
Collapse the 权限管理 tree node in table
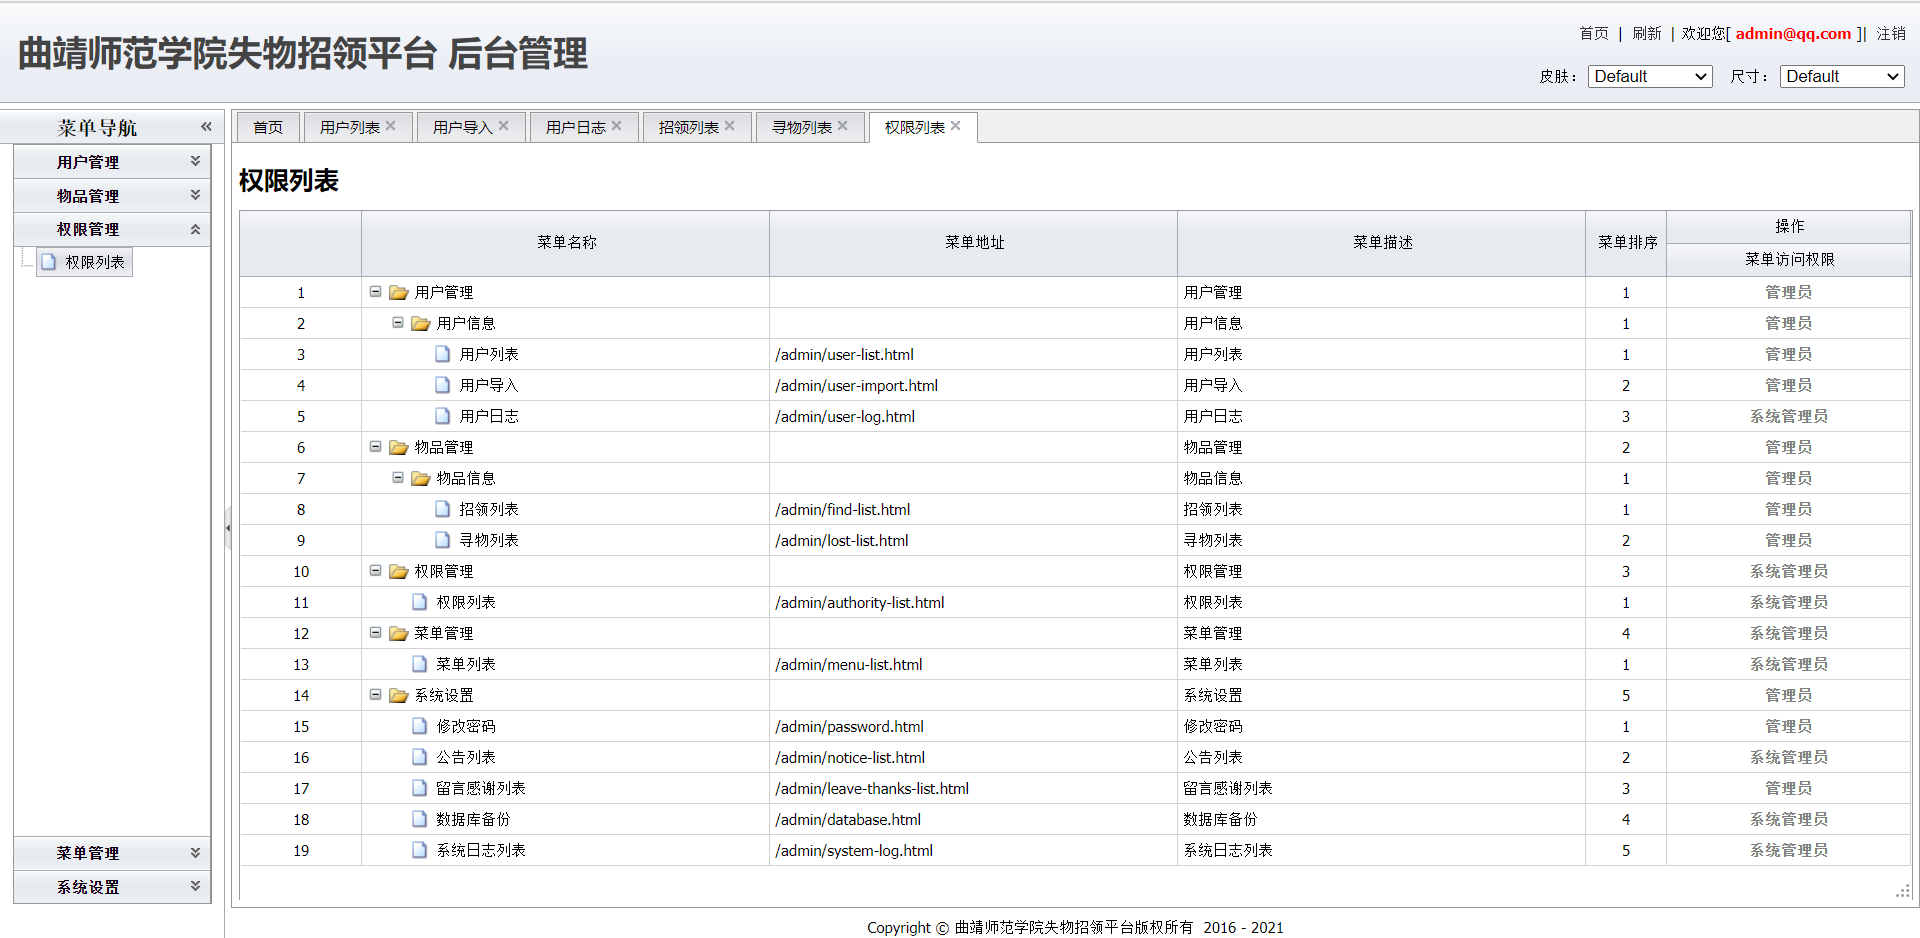(376, 571)
